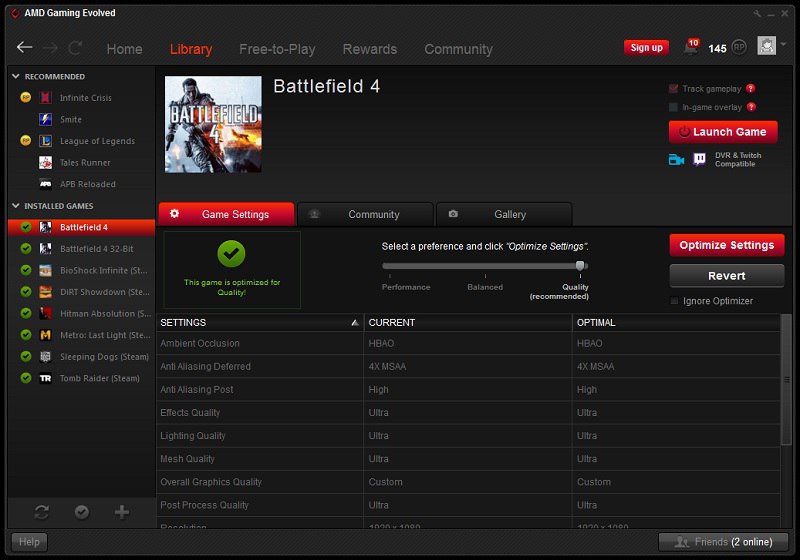This screenshot has width=800, height=560.
Task: Click the back arrow navigation icon
Action: [25, 48]
